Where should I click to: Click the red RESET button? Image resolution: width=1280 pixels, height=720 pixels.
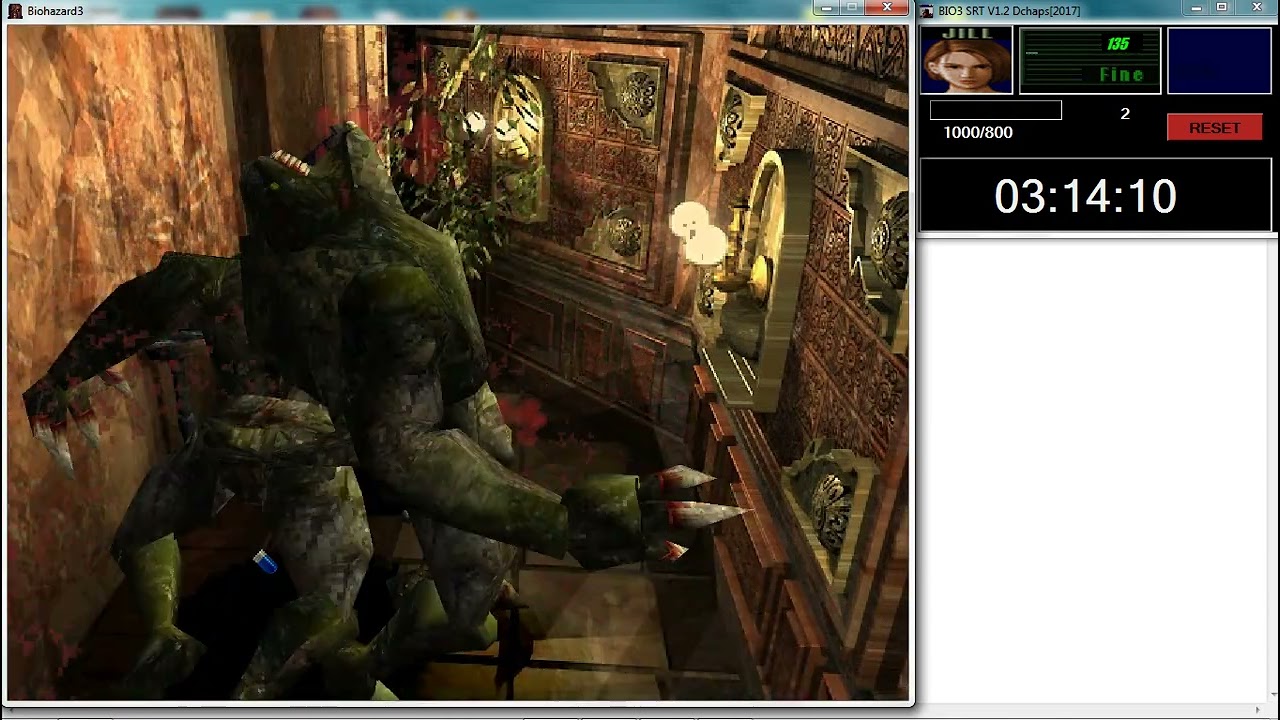point(1215,128)
